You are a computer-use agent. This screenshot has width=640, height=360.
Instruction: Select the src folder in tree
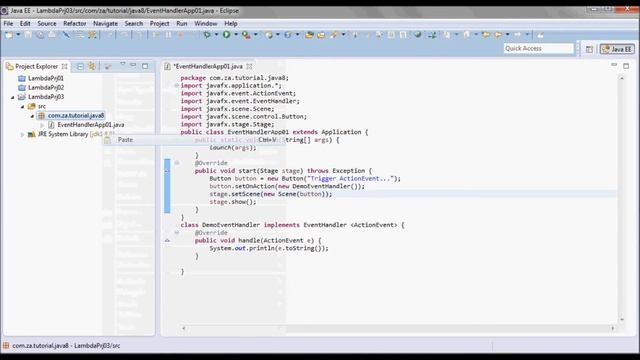pos(42,106)
